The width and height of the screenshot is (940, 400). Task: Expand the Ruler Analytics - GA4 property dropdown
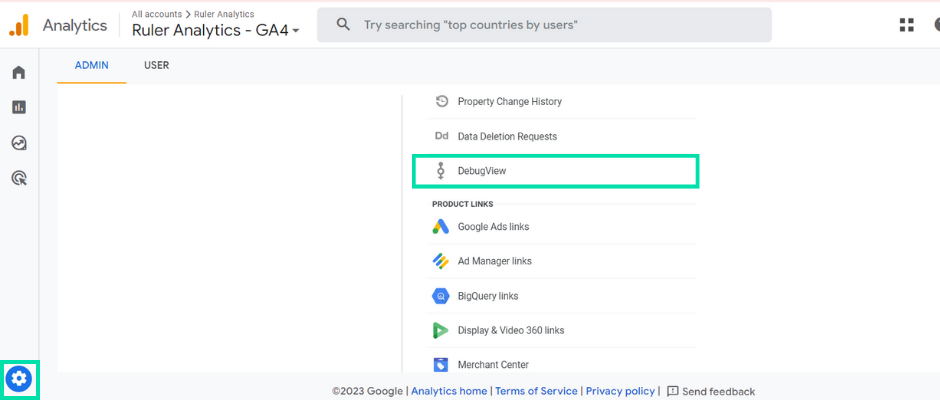pyautogui.click(x=216, y=30)
